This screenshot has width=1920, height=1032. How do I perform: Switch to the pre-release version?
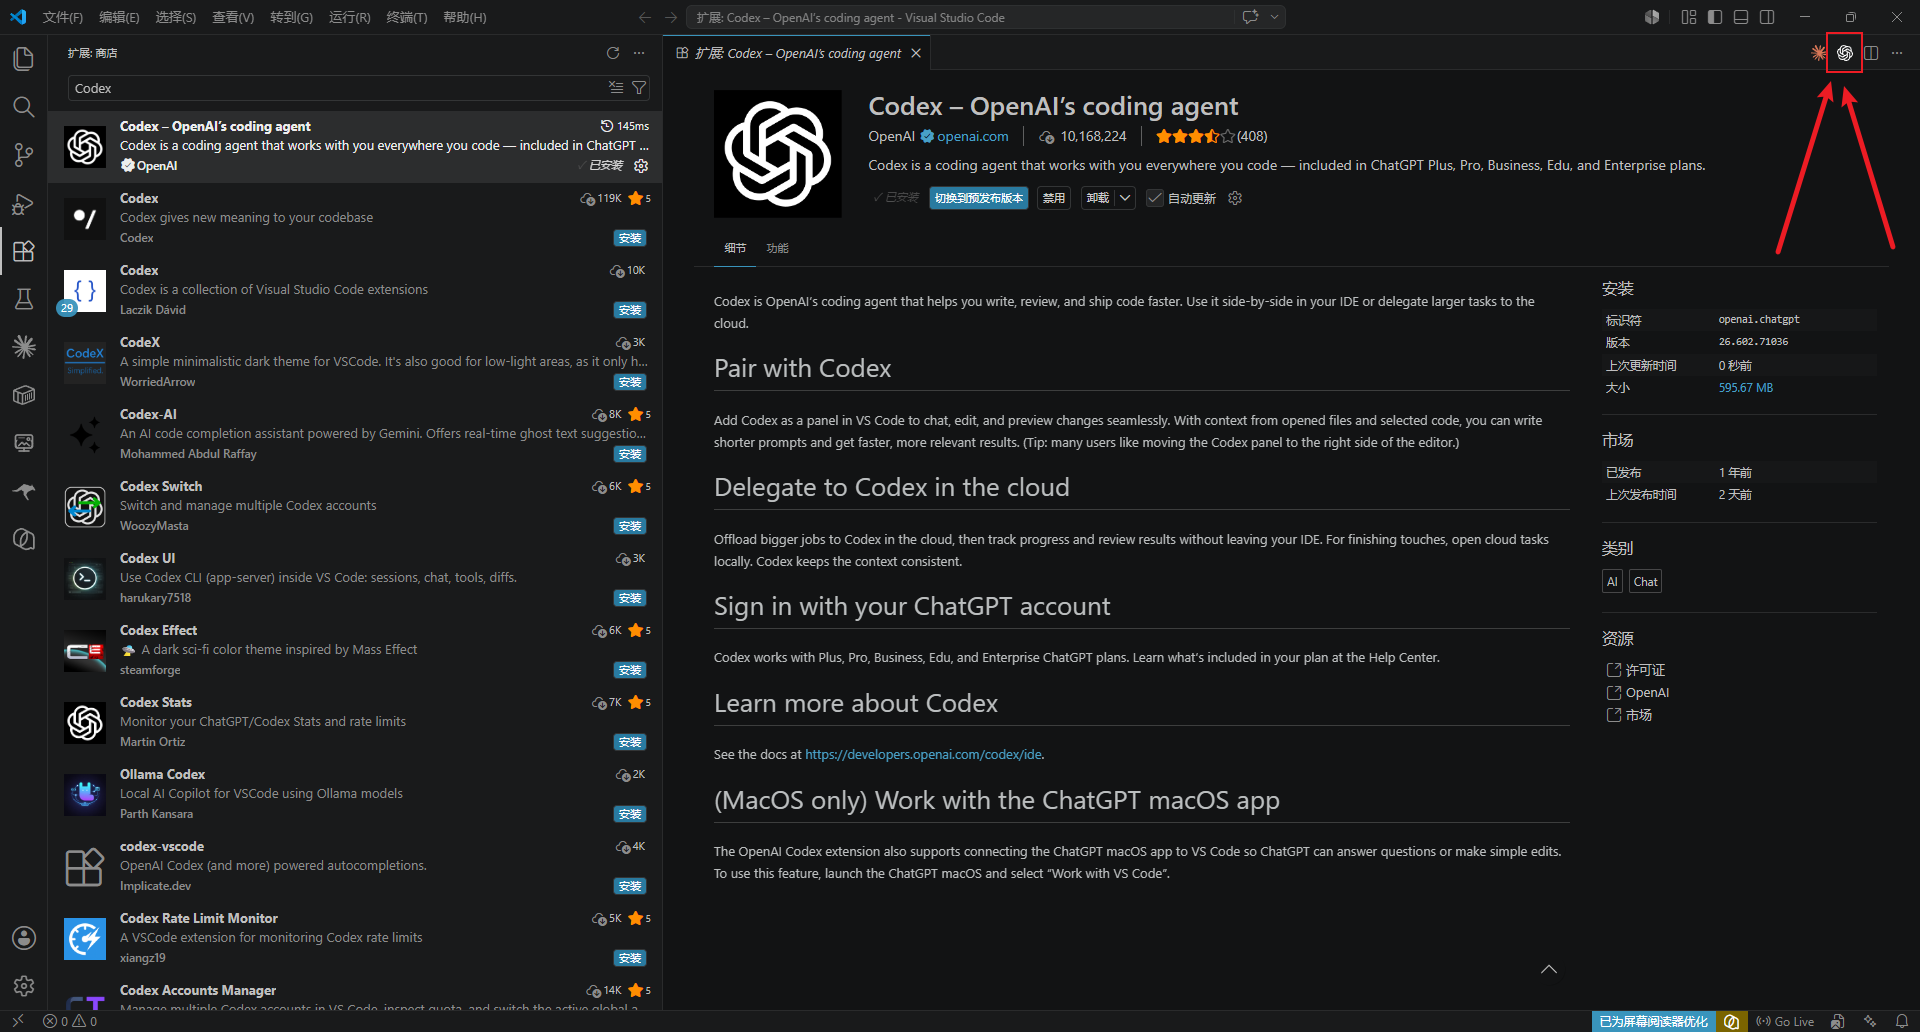(979, 198)
